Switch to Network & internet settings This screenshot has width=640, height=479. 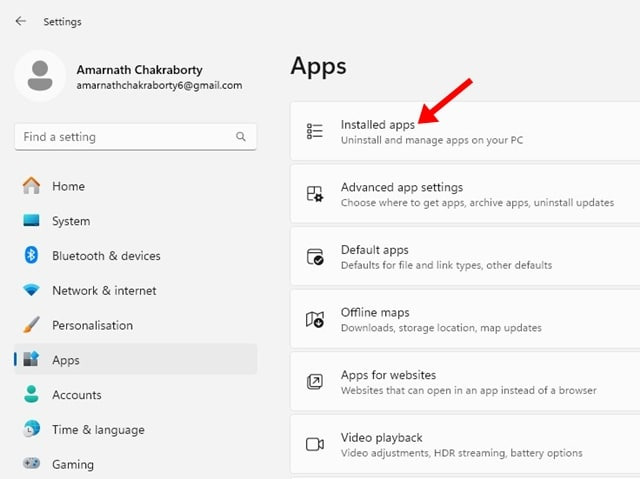tap(136, 290)
